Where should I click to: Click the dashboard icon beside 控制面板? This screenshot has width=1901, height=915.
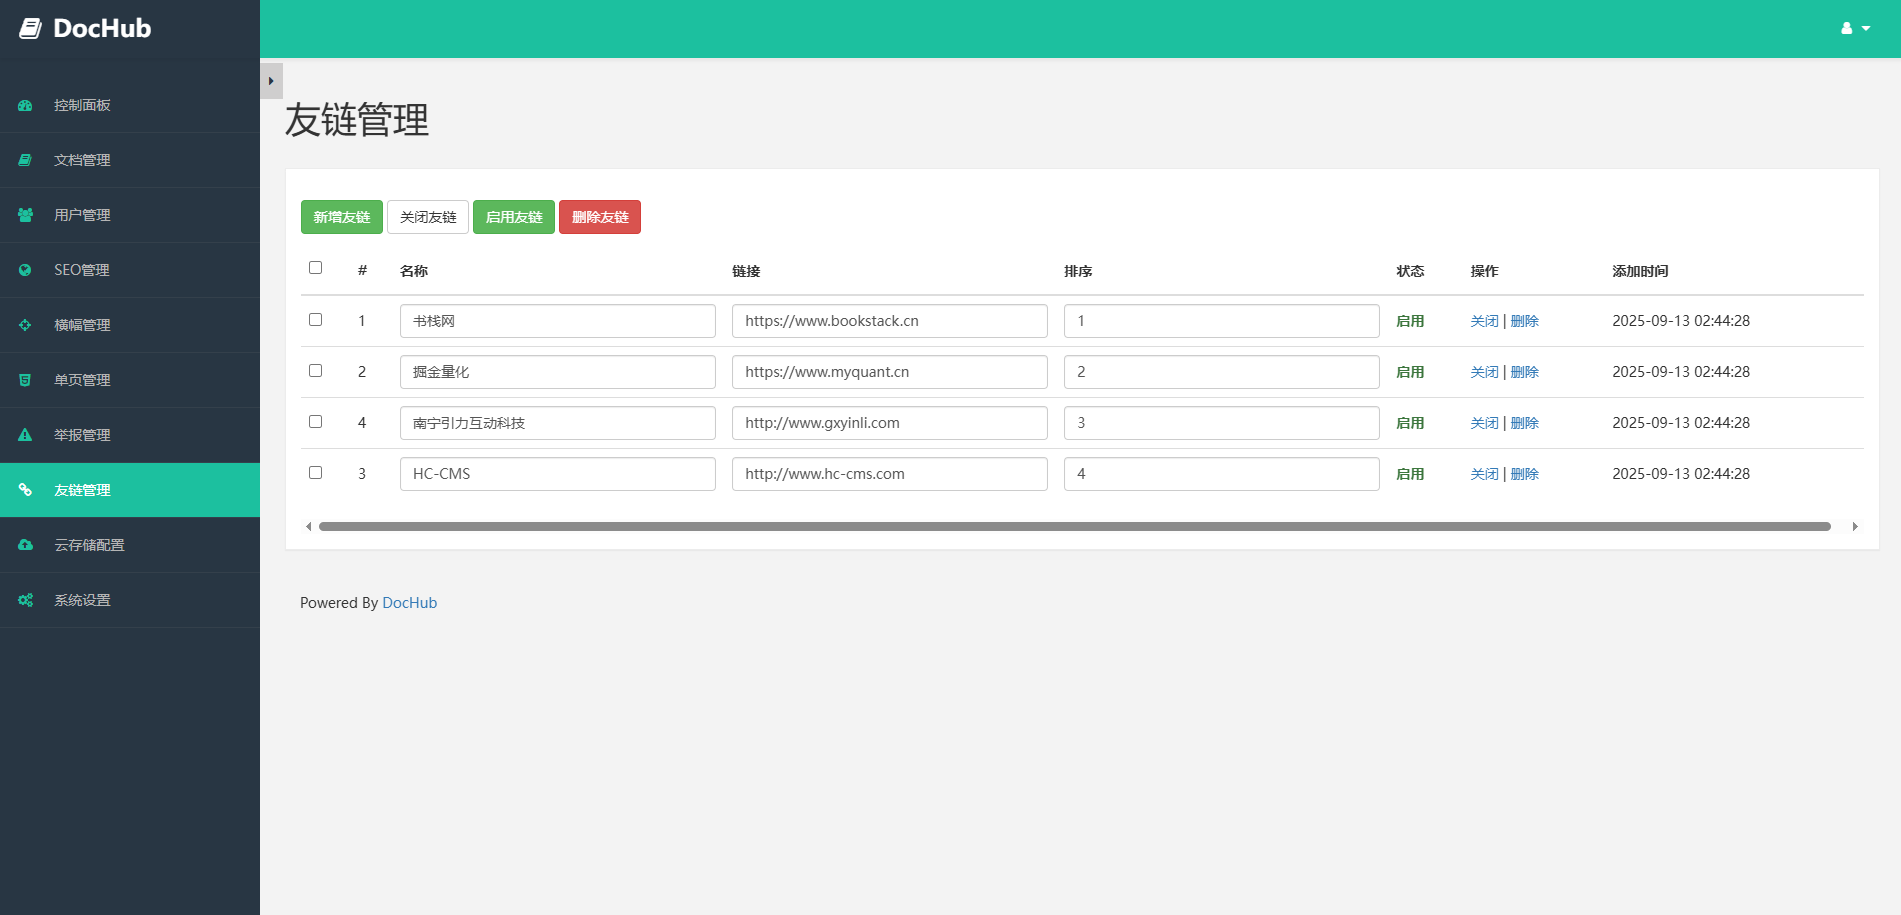25,105
